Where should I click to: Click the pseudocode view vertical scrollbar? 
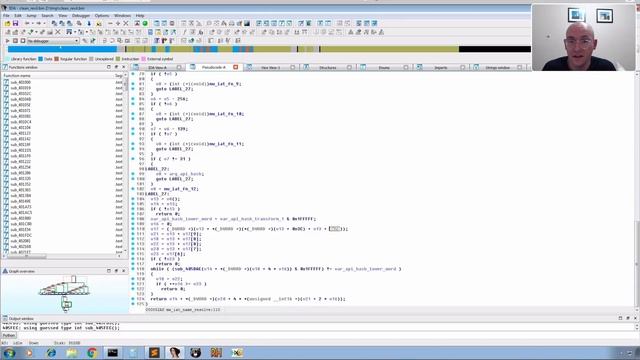pos(637,190)
